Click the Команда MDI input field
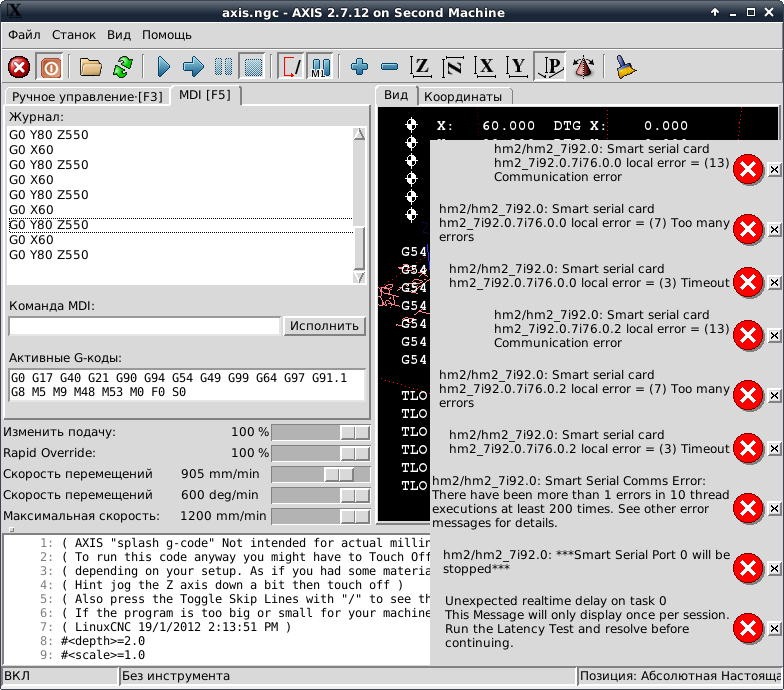This screenshot has width=784, height=690. click(x=144, y=326)
